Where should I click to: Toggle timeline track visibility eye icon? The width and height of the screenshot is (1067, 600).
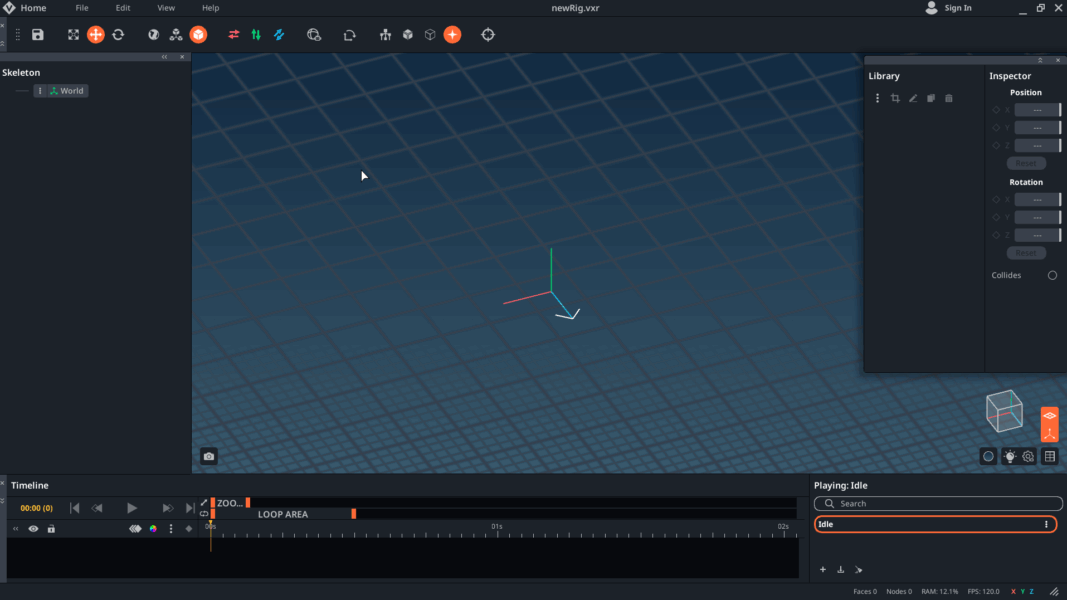[33, 529]
